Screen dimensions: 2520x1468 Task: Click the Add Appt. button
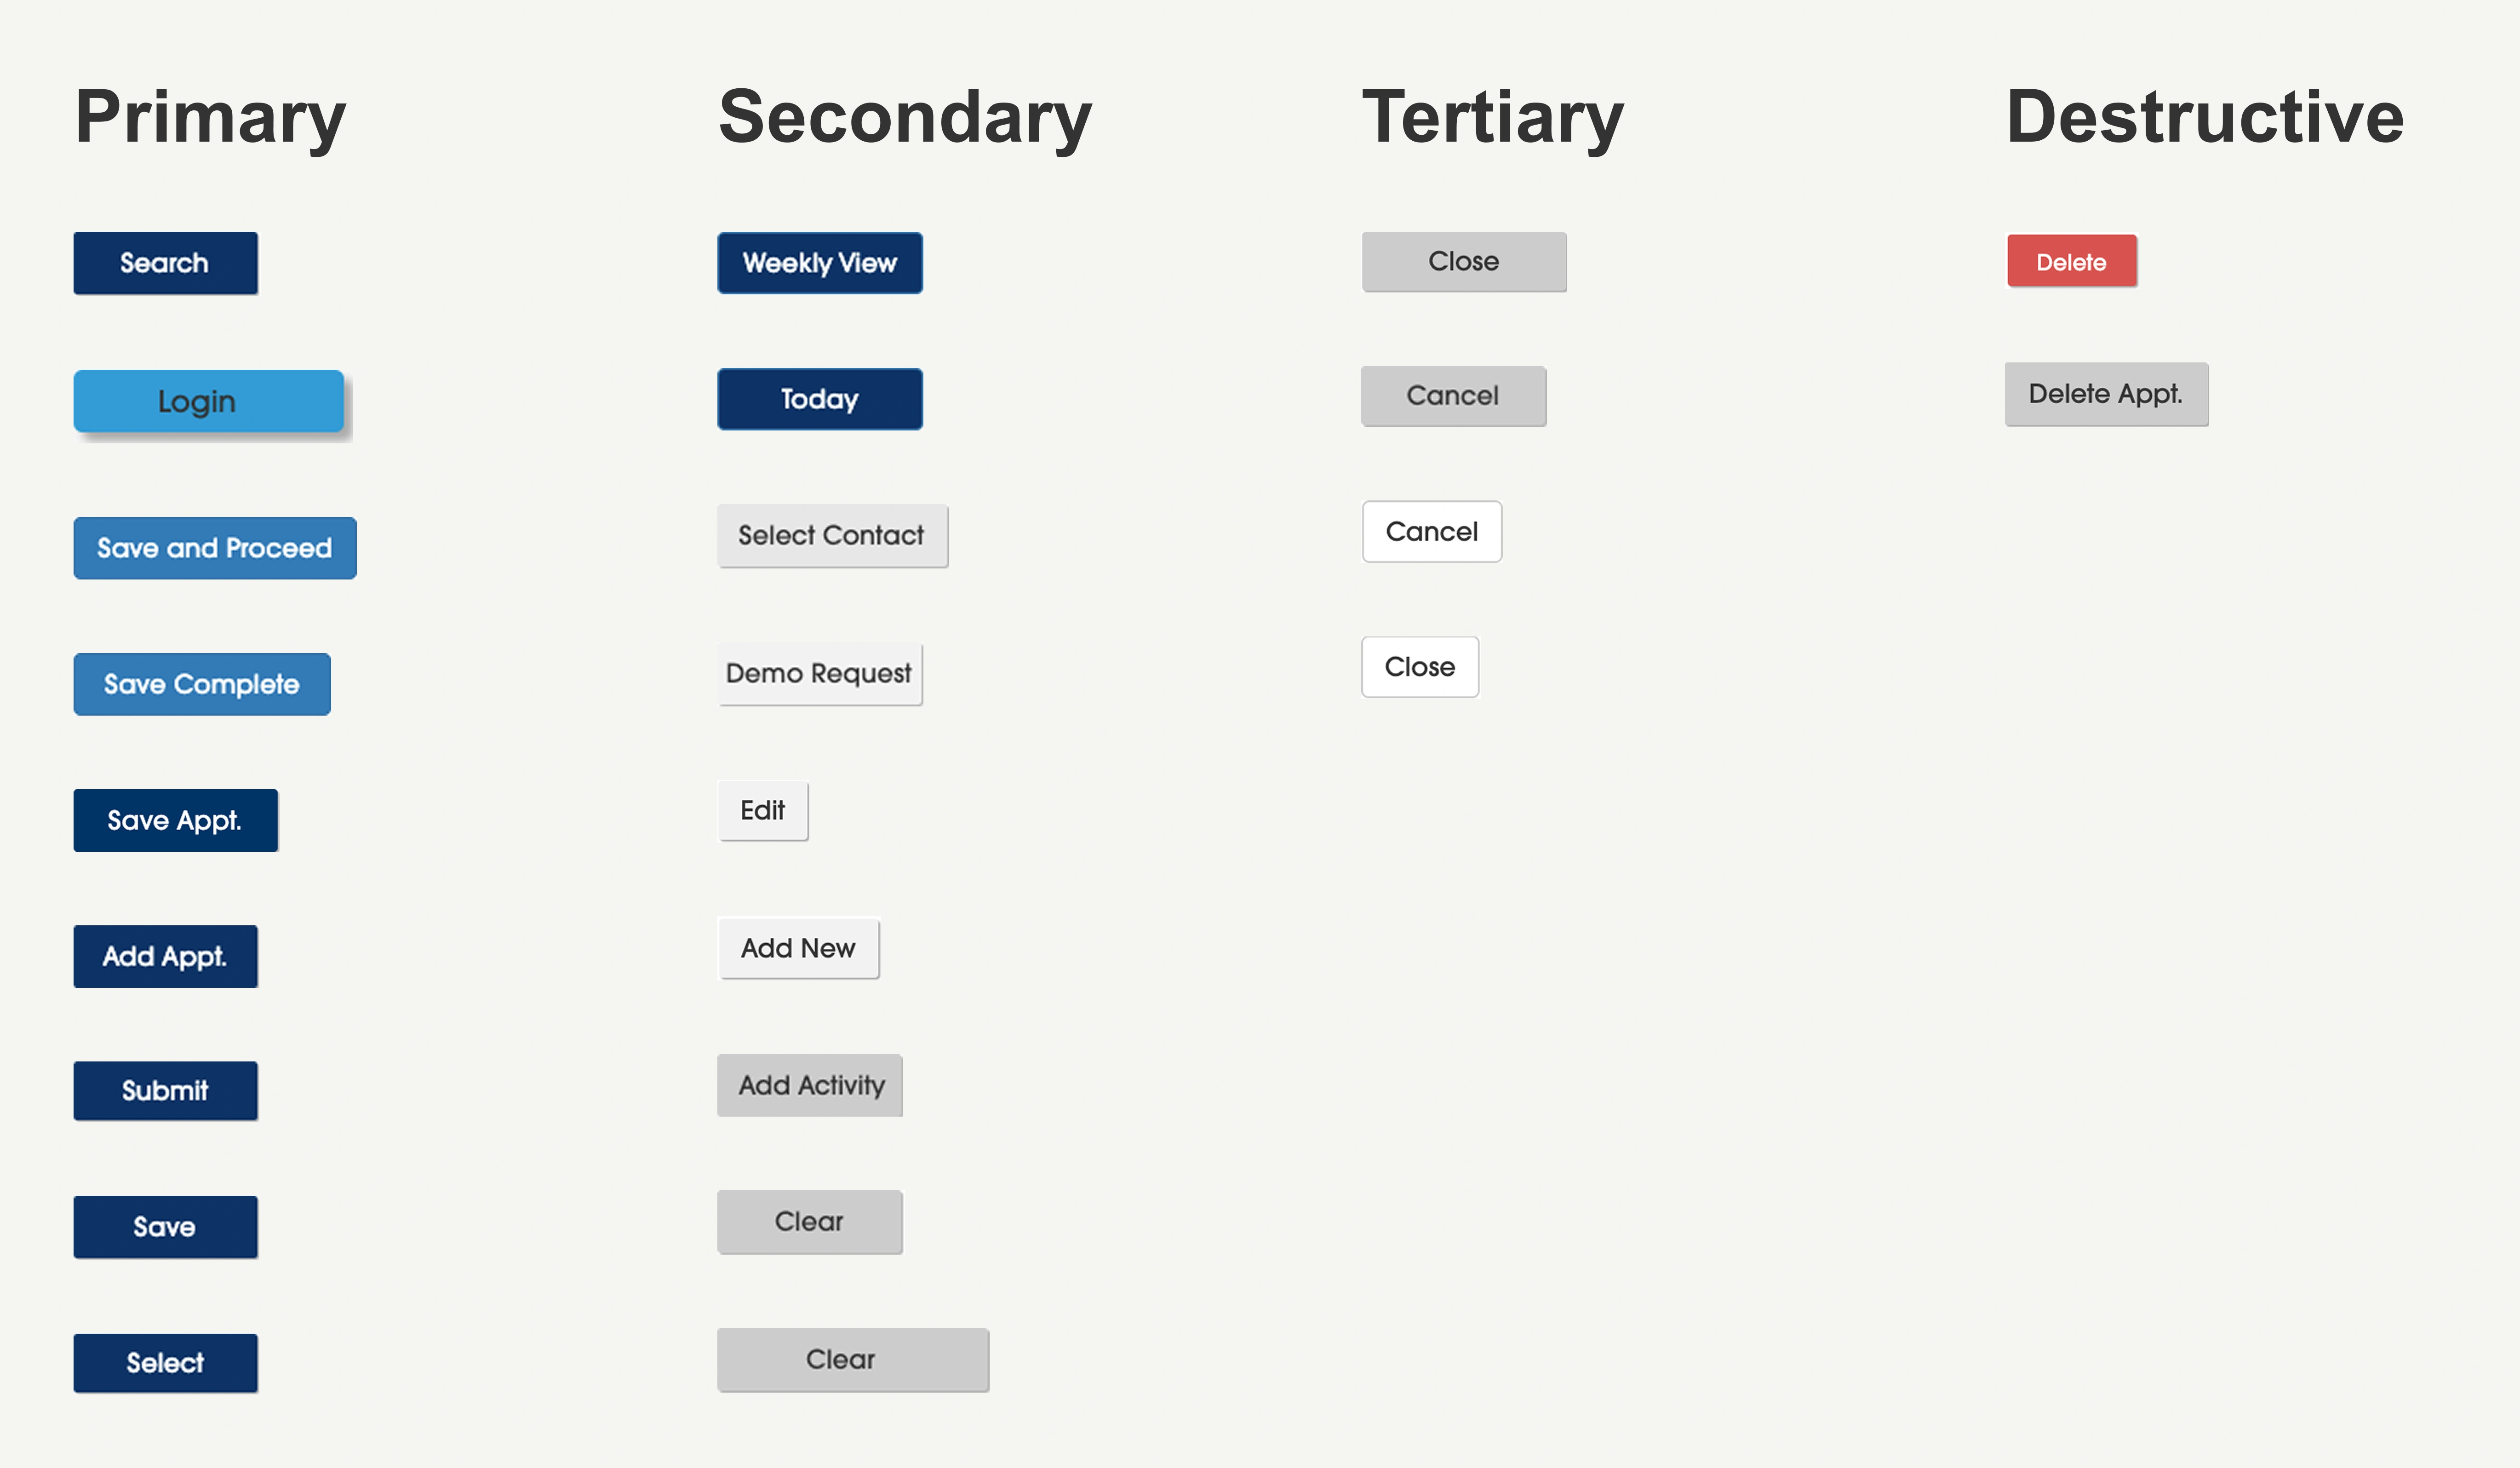coord(165,956)
